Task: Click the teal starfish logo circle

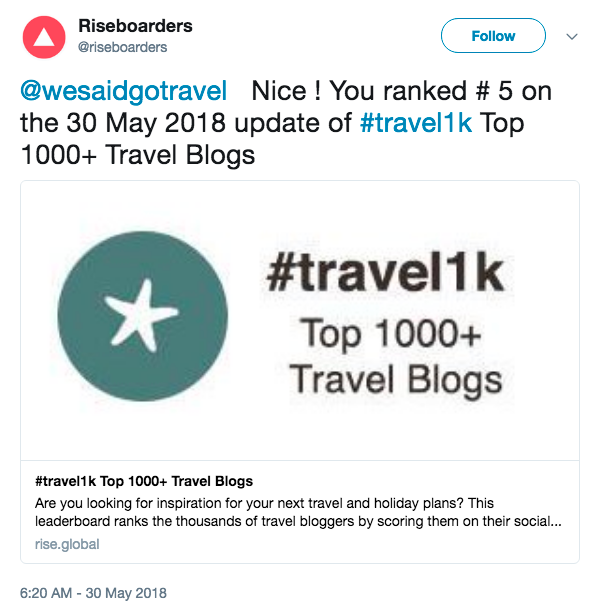Action: [x=143, y=316]
